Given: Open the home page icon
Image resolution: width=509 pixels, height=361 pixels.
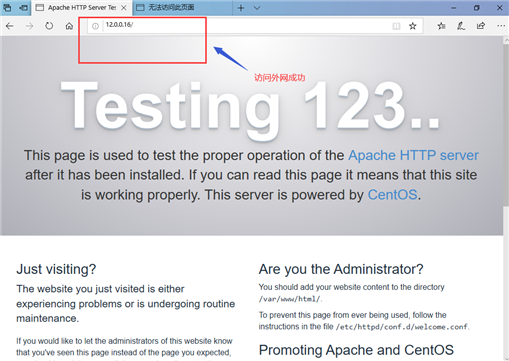Looking at the screenshot, I should click(69, 26).
